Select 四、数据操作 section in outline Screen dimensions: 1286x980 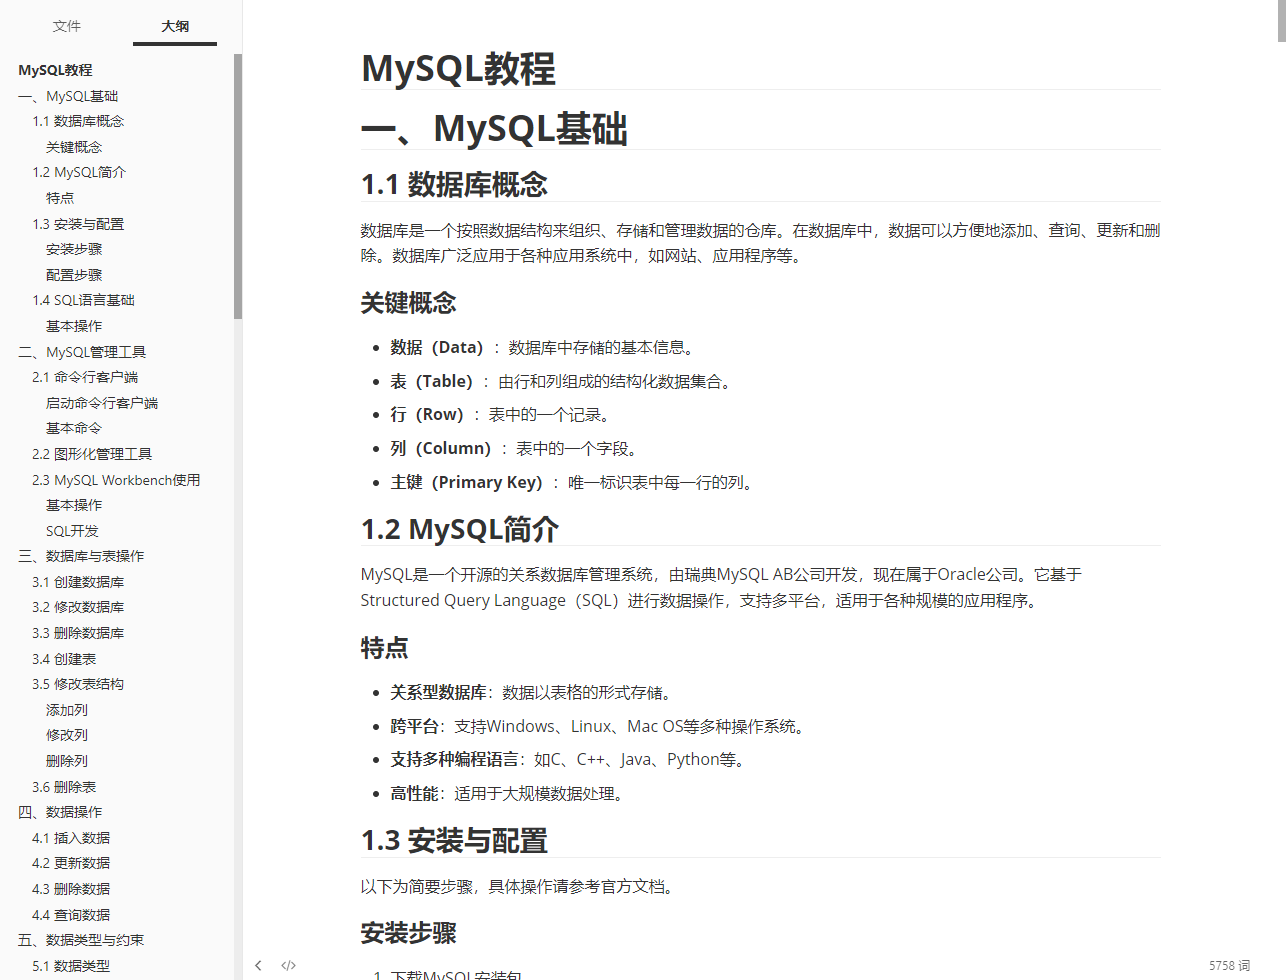pos(60,812)
